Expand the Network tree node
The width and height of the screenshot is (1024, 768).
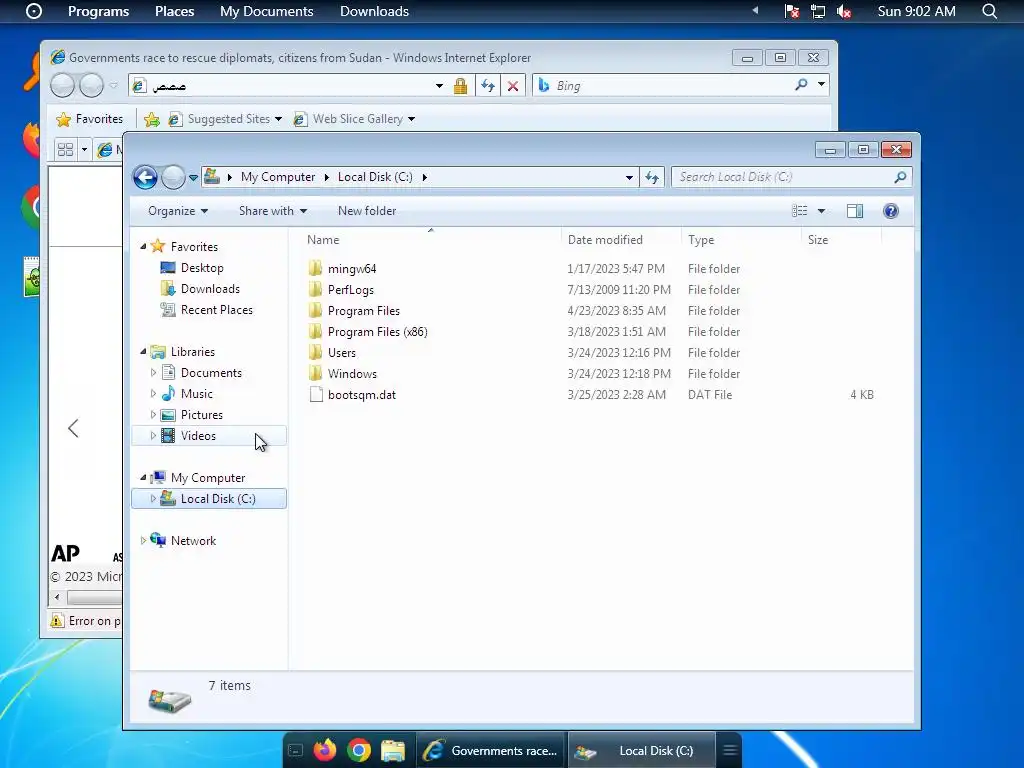pyautogui.click(x=143, y=540)
